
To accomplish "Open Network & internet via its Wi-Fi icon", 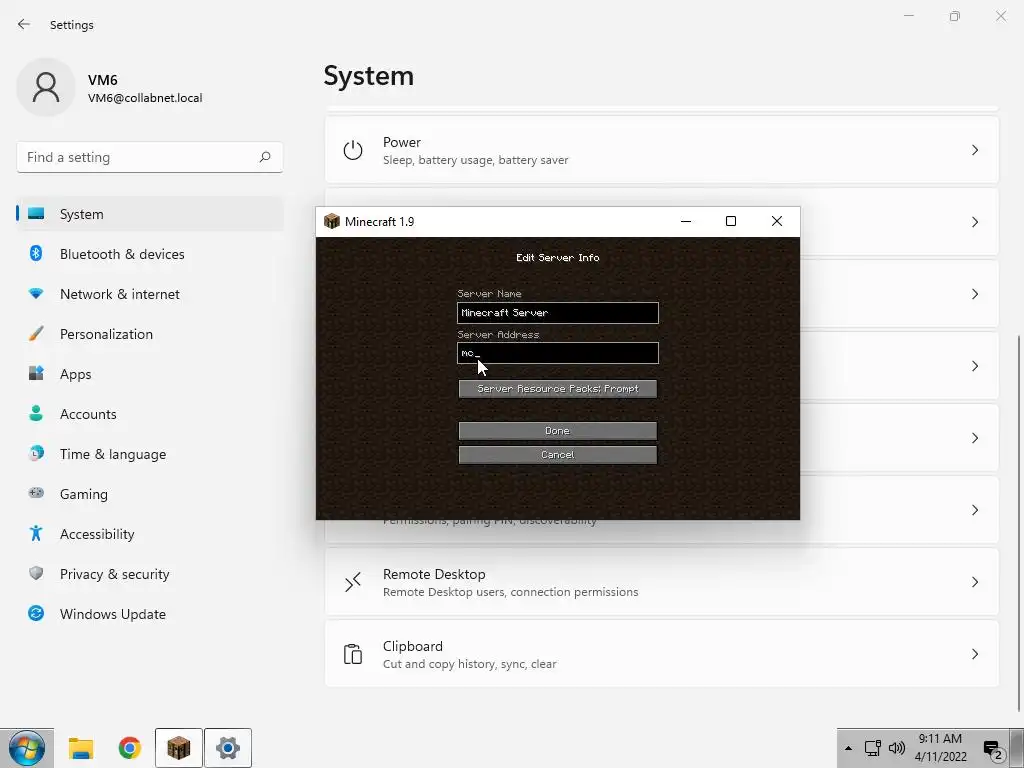I will 36,294.
